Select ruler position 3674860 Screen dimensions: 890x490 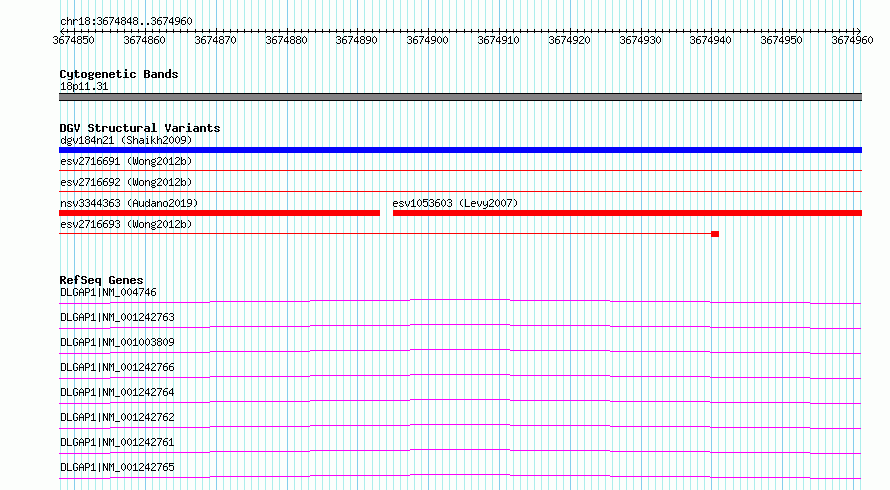coord(144,40)
